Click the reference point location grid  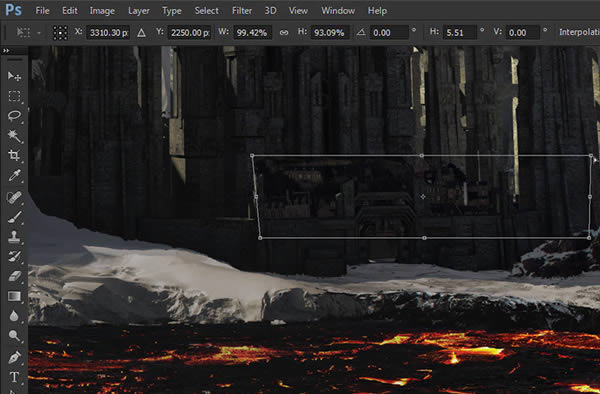tap(60, 33)
